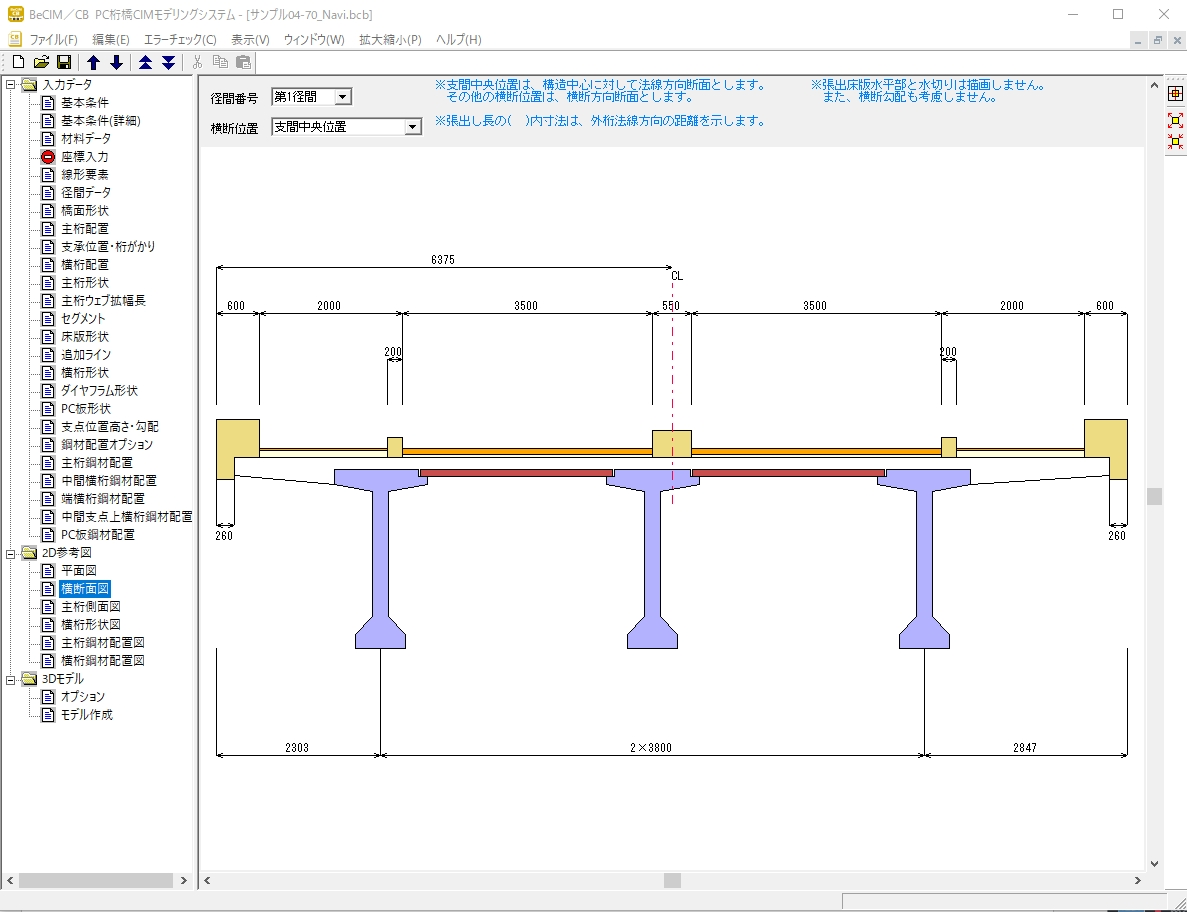
Task: Open the 横断位置 dropdown
Action: pos(412,127)
